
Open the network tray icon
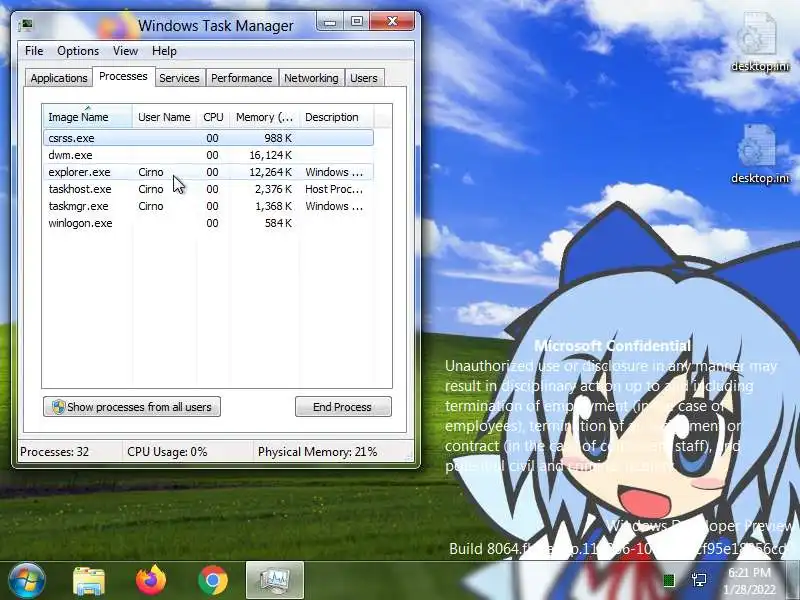pyautogui.click(x=698, y=580)
